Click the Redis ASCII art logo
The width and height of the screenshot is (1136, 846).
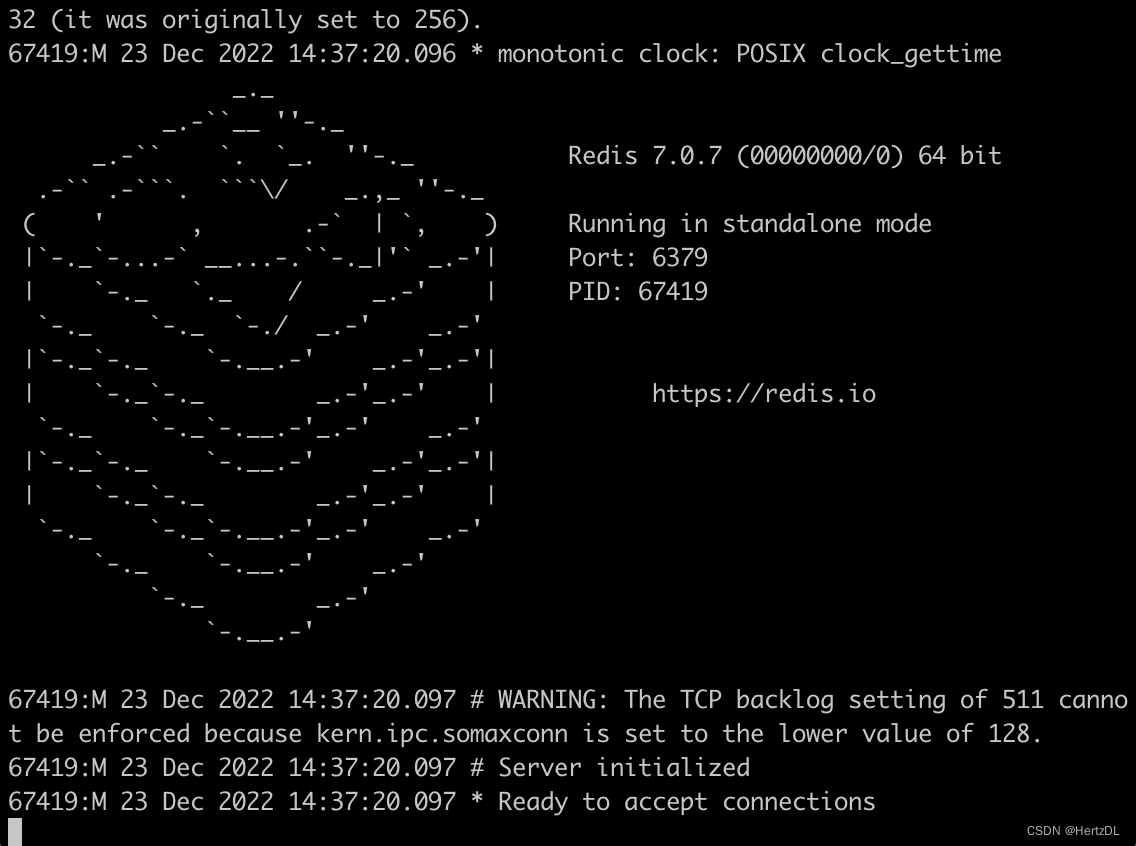tap(261, 366)
